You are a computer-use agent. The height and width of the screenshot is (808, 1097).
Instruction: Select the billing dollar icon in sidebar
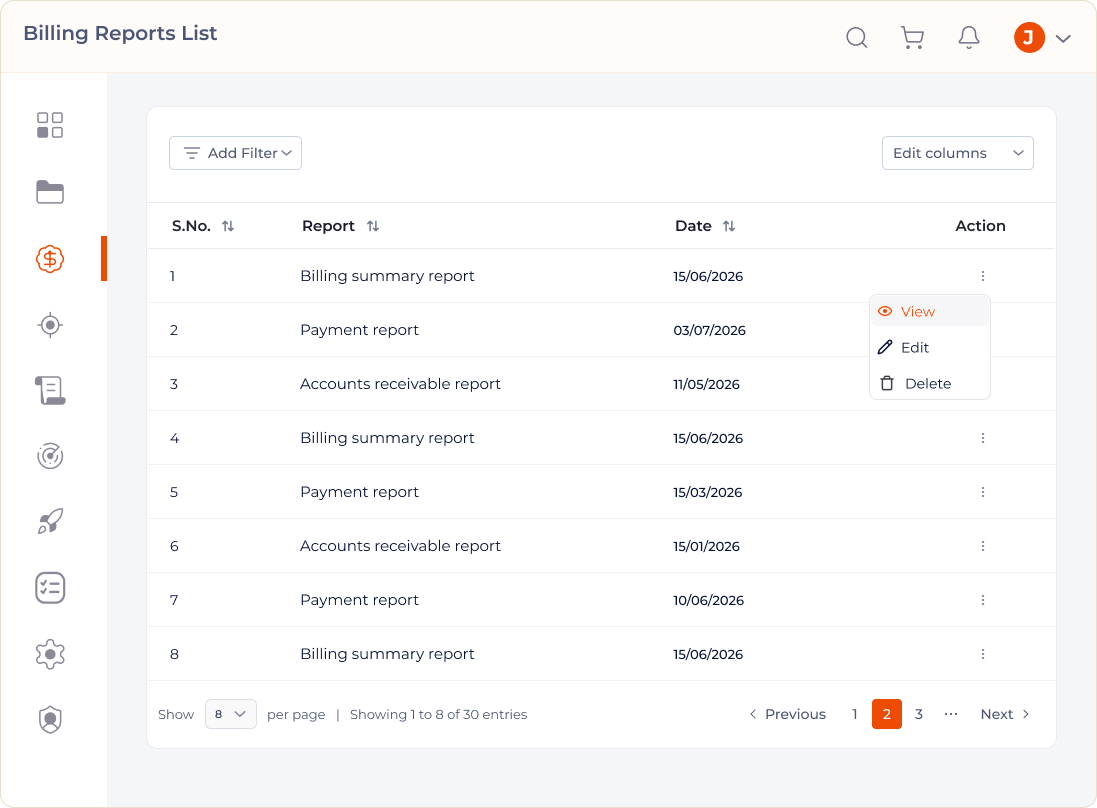tap(50, 259)
